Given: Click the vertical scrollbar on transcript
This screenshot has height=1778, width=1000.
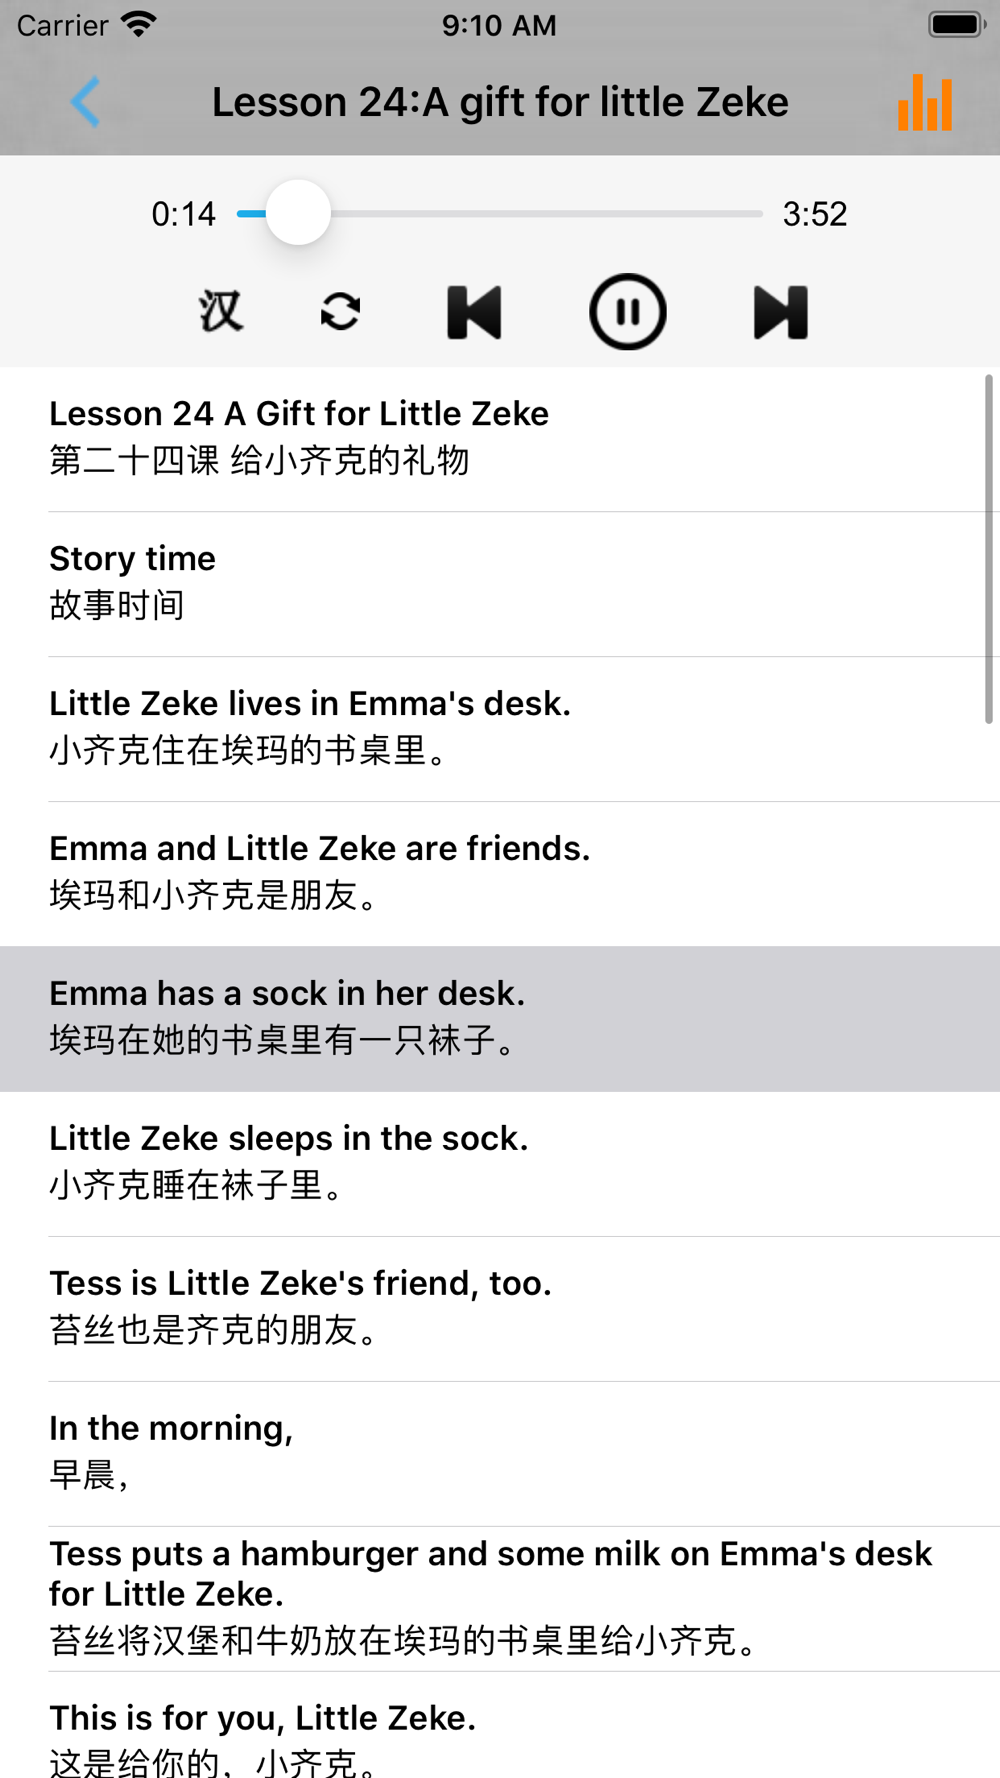Looking at the screenshot, I should (989, 549).
